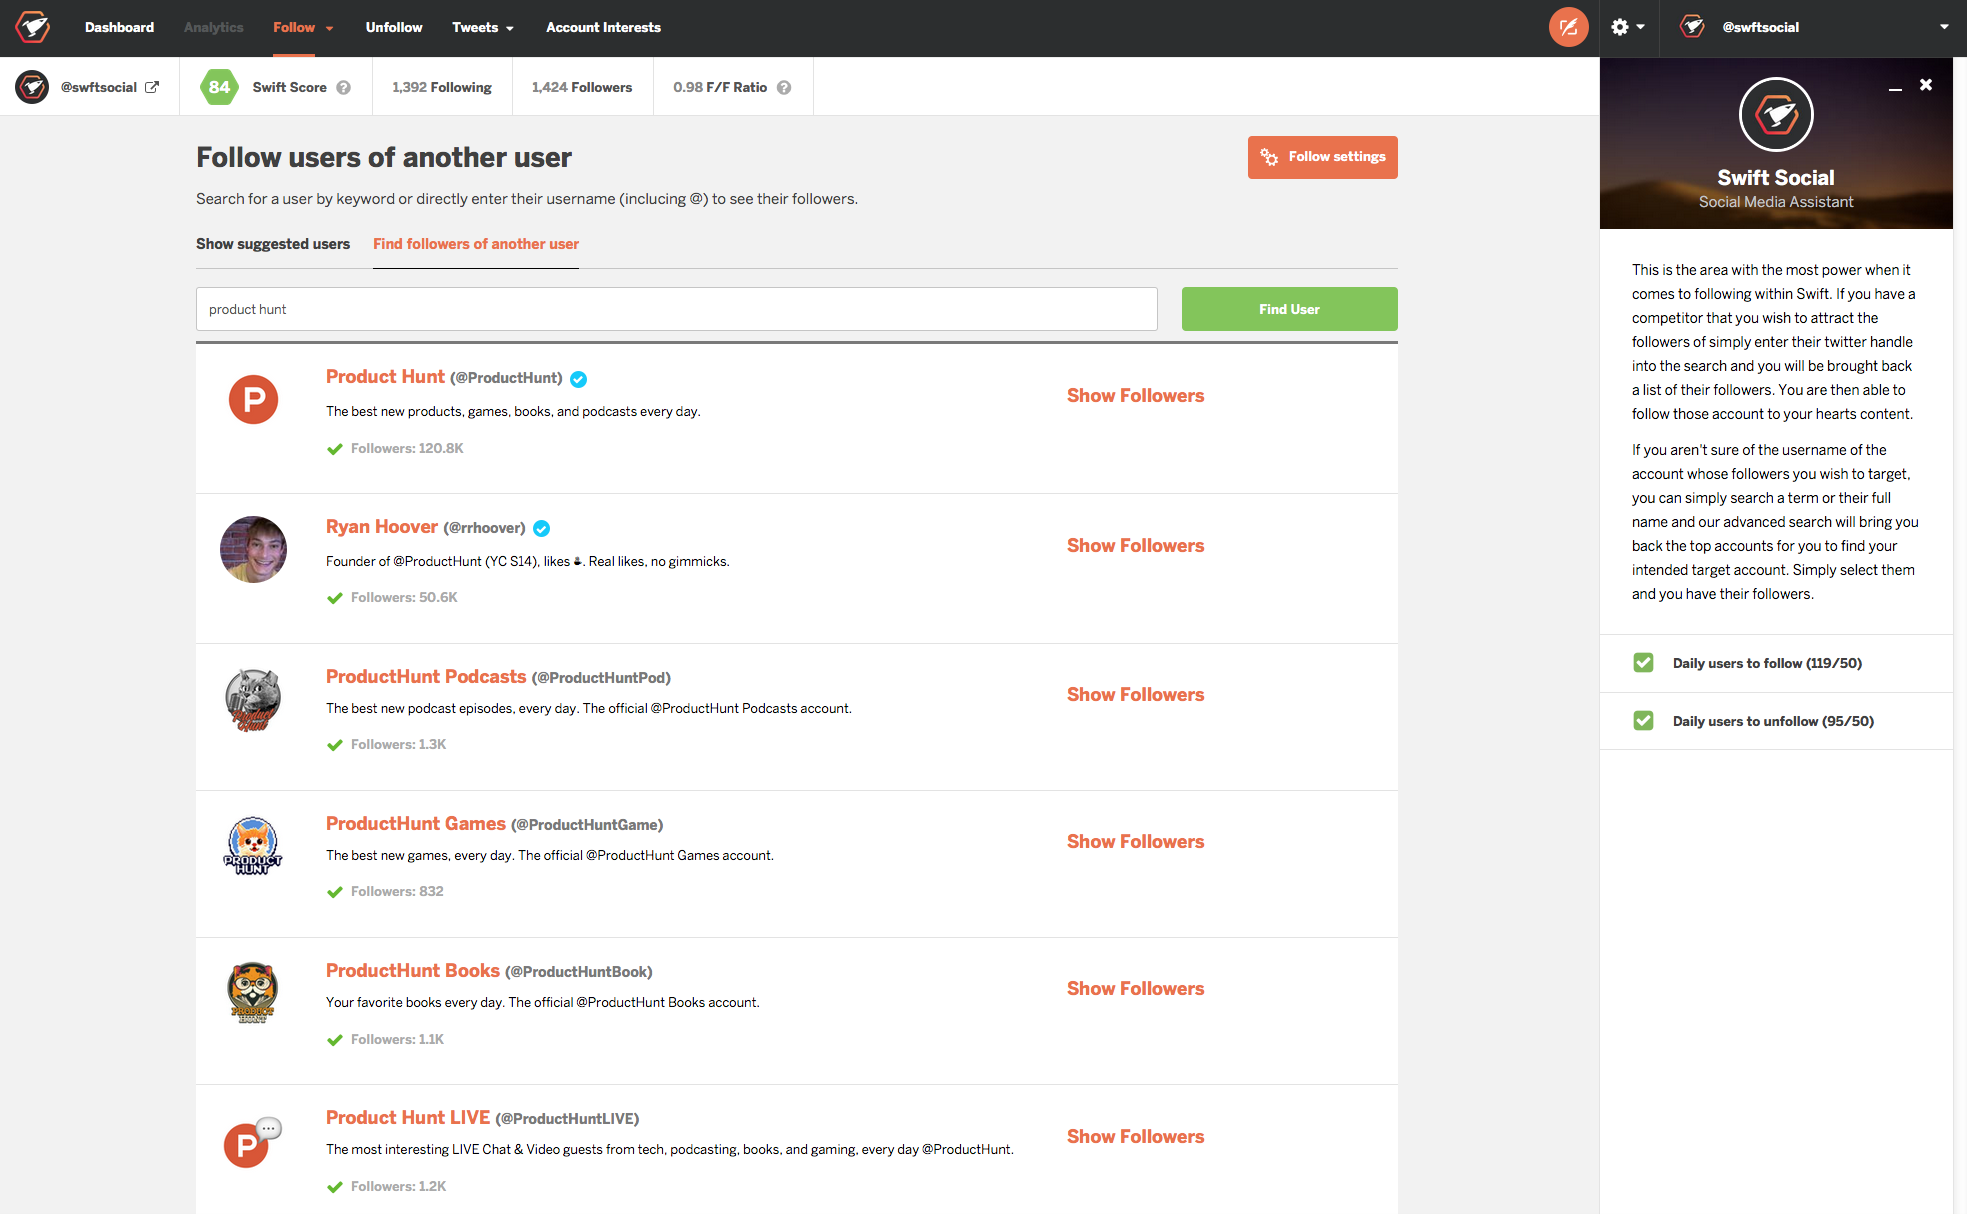This screenshot has height=1214, width=1967.
Task: Click the user search input field
Action: click(676, 309)
